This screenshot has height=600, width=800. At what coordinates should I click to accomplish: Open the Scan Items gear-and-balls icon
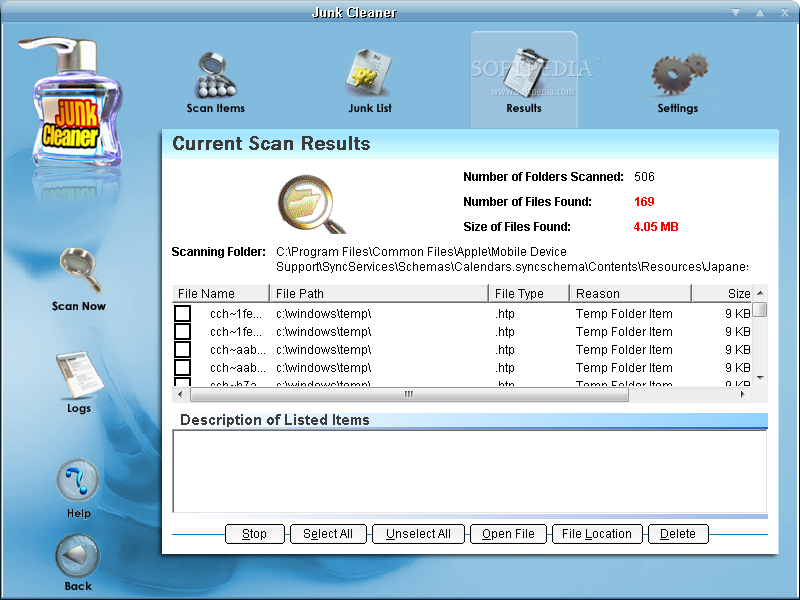215,74
